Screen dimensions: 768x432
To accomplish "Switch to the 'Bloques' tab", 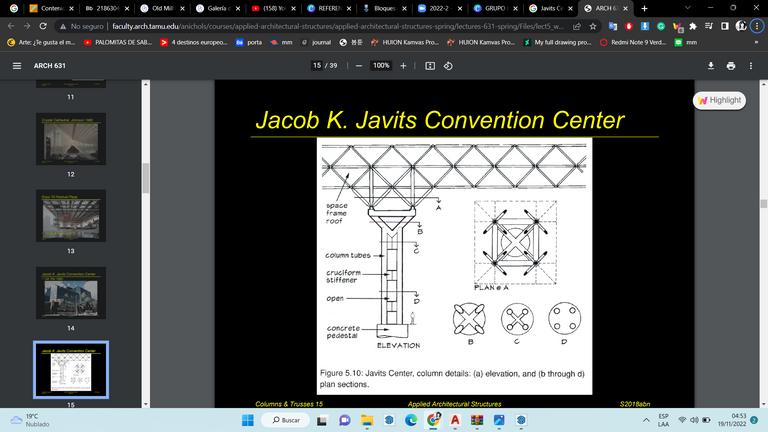I will pyautogui.click(x=384, y=8).
